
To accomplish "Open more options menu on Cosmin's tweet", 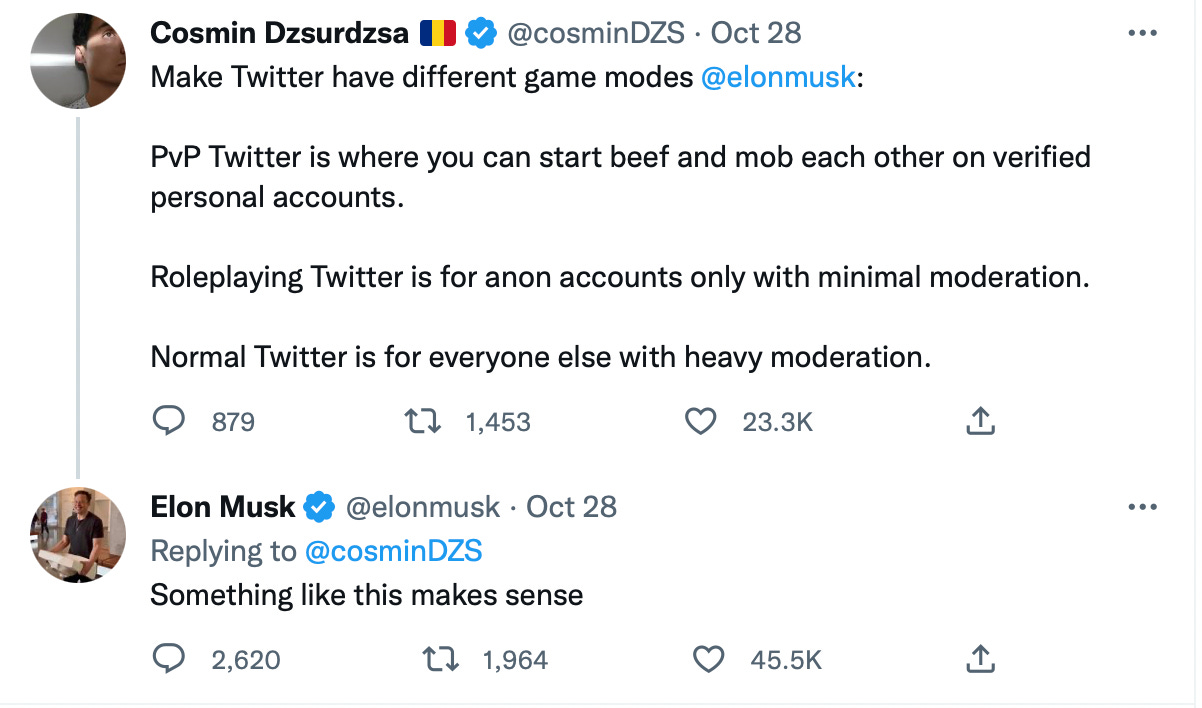I will [x=1141, y=33].
